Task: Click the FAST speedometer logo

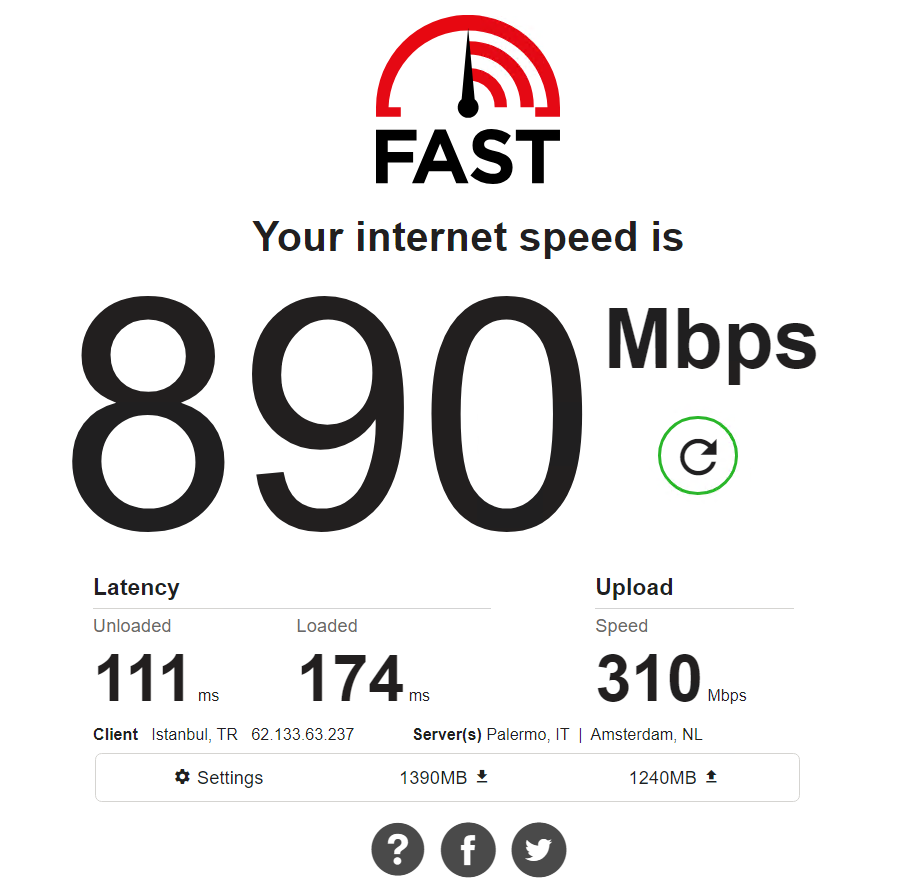Action: 468,99
